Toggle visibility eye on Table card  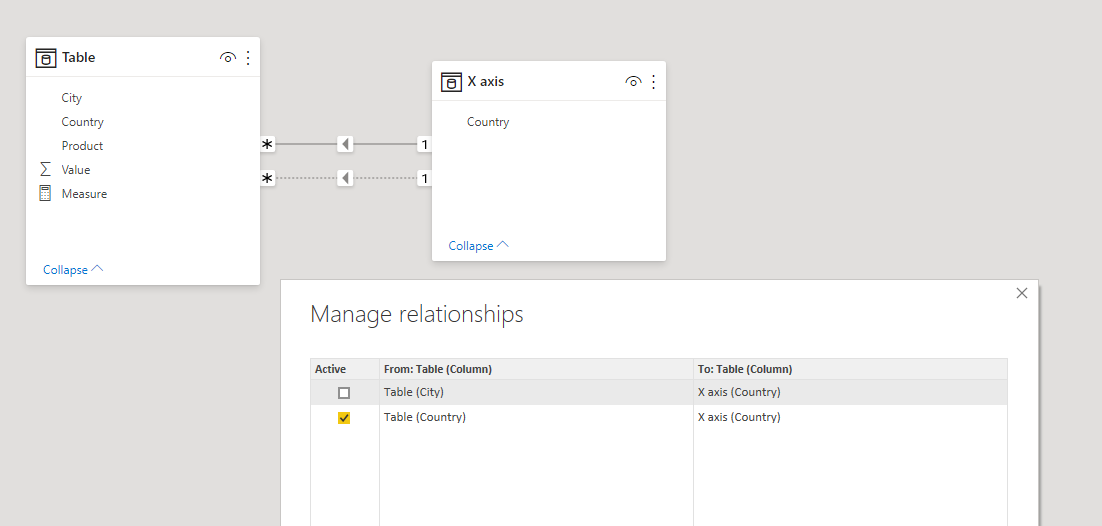[x=228, y=58]
